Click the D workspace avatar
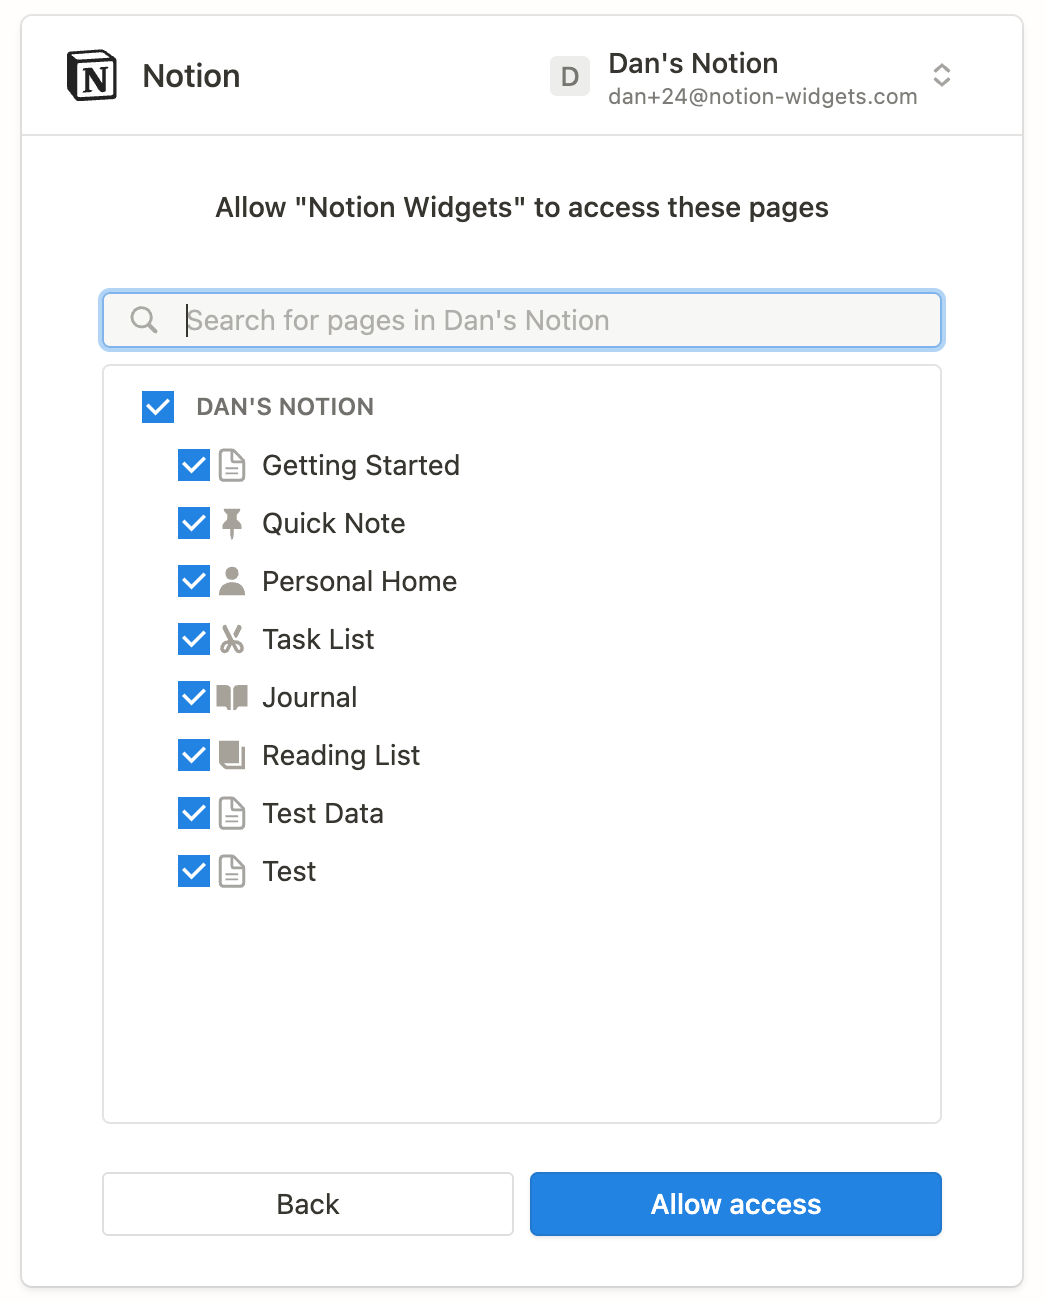1046x1302 pixels. (569, 76)
